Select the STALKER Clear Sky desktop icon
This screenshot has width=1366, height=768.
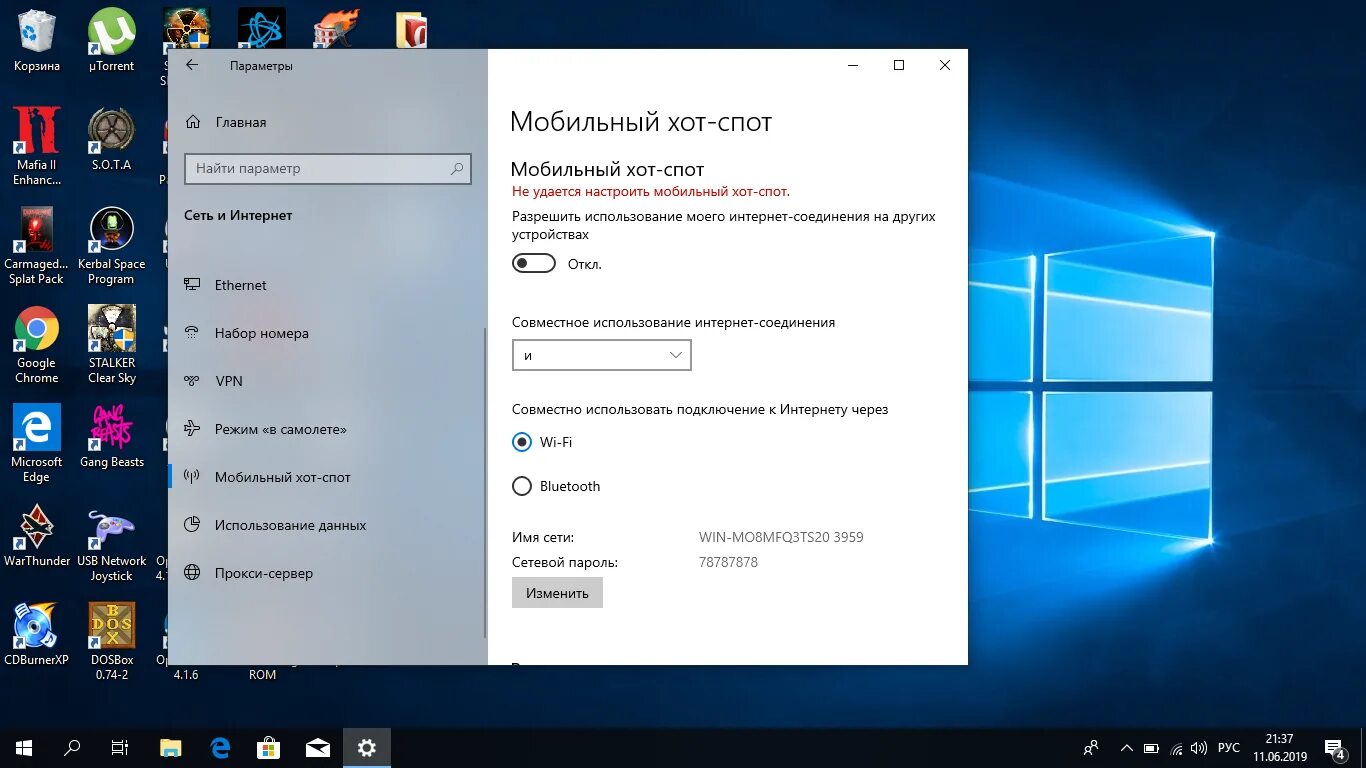tap(112, 345)
